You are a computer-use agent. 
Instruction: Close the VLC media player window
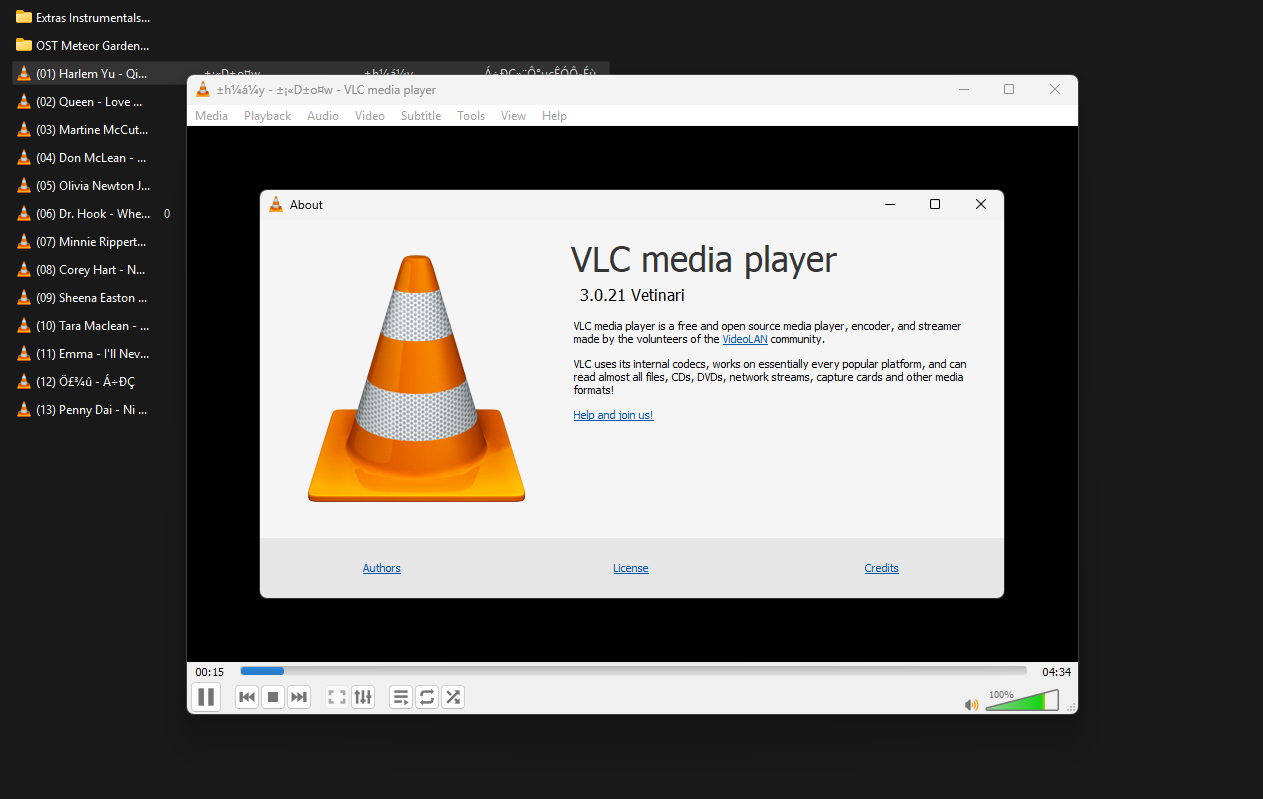1055,90
